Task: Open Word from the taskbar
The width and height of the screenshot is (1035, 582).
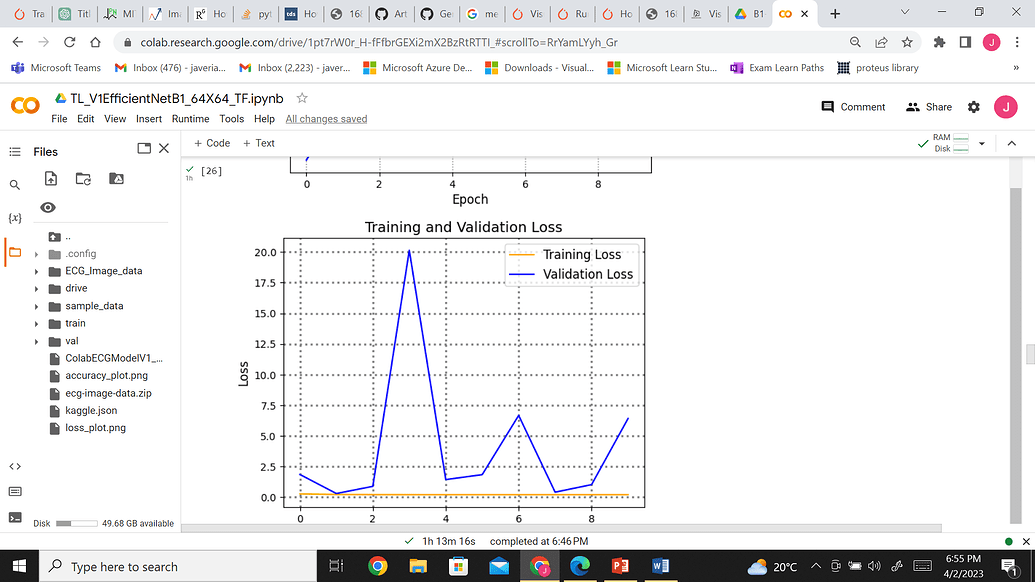Action: [x=660, y=566]
